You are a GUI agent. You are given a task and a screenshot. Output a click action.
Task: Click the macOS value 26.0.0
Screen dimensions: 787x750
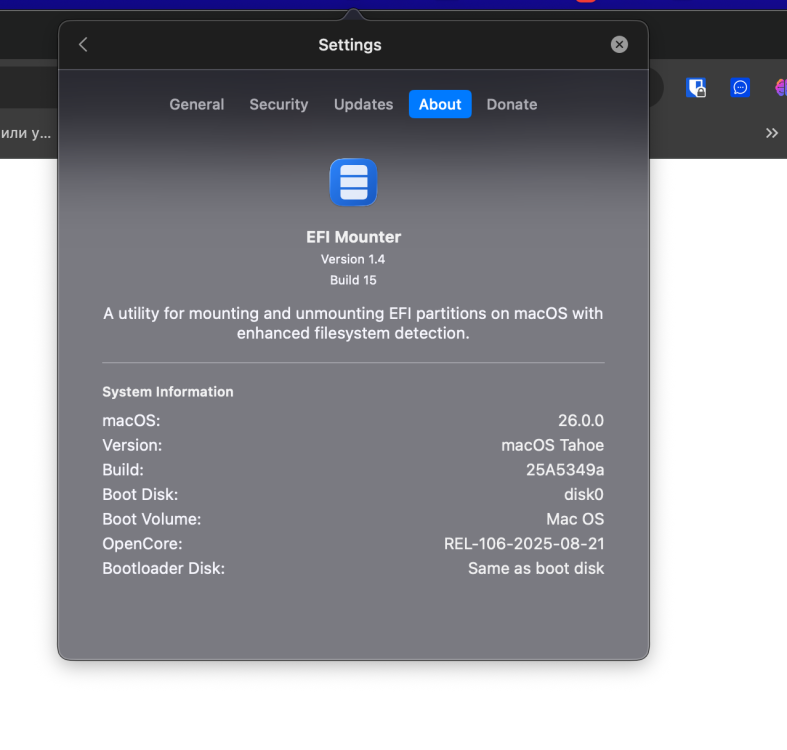pyautogui.click(x=581, y=421)
